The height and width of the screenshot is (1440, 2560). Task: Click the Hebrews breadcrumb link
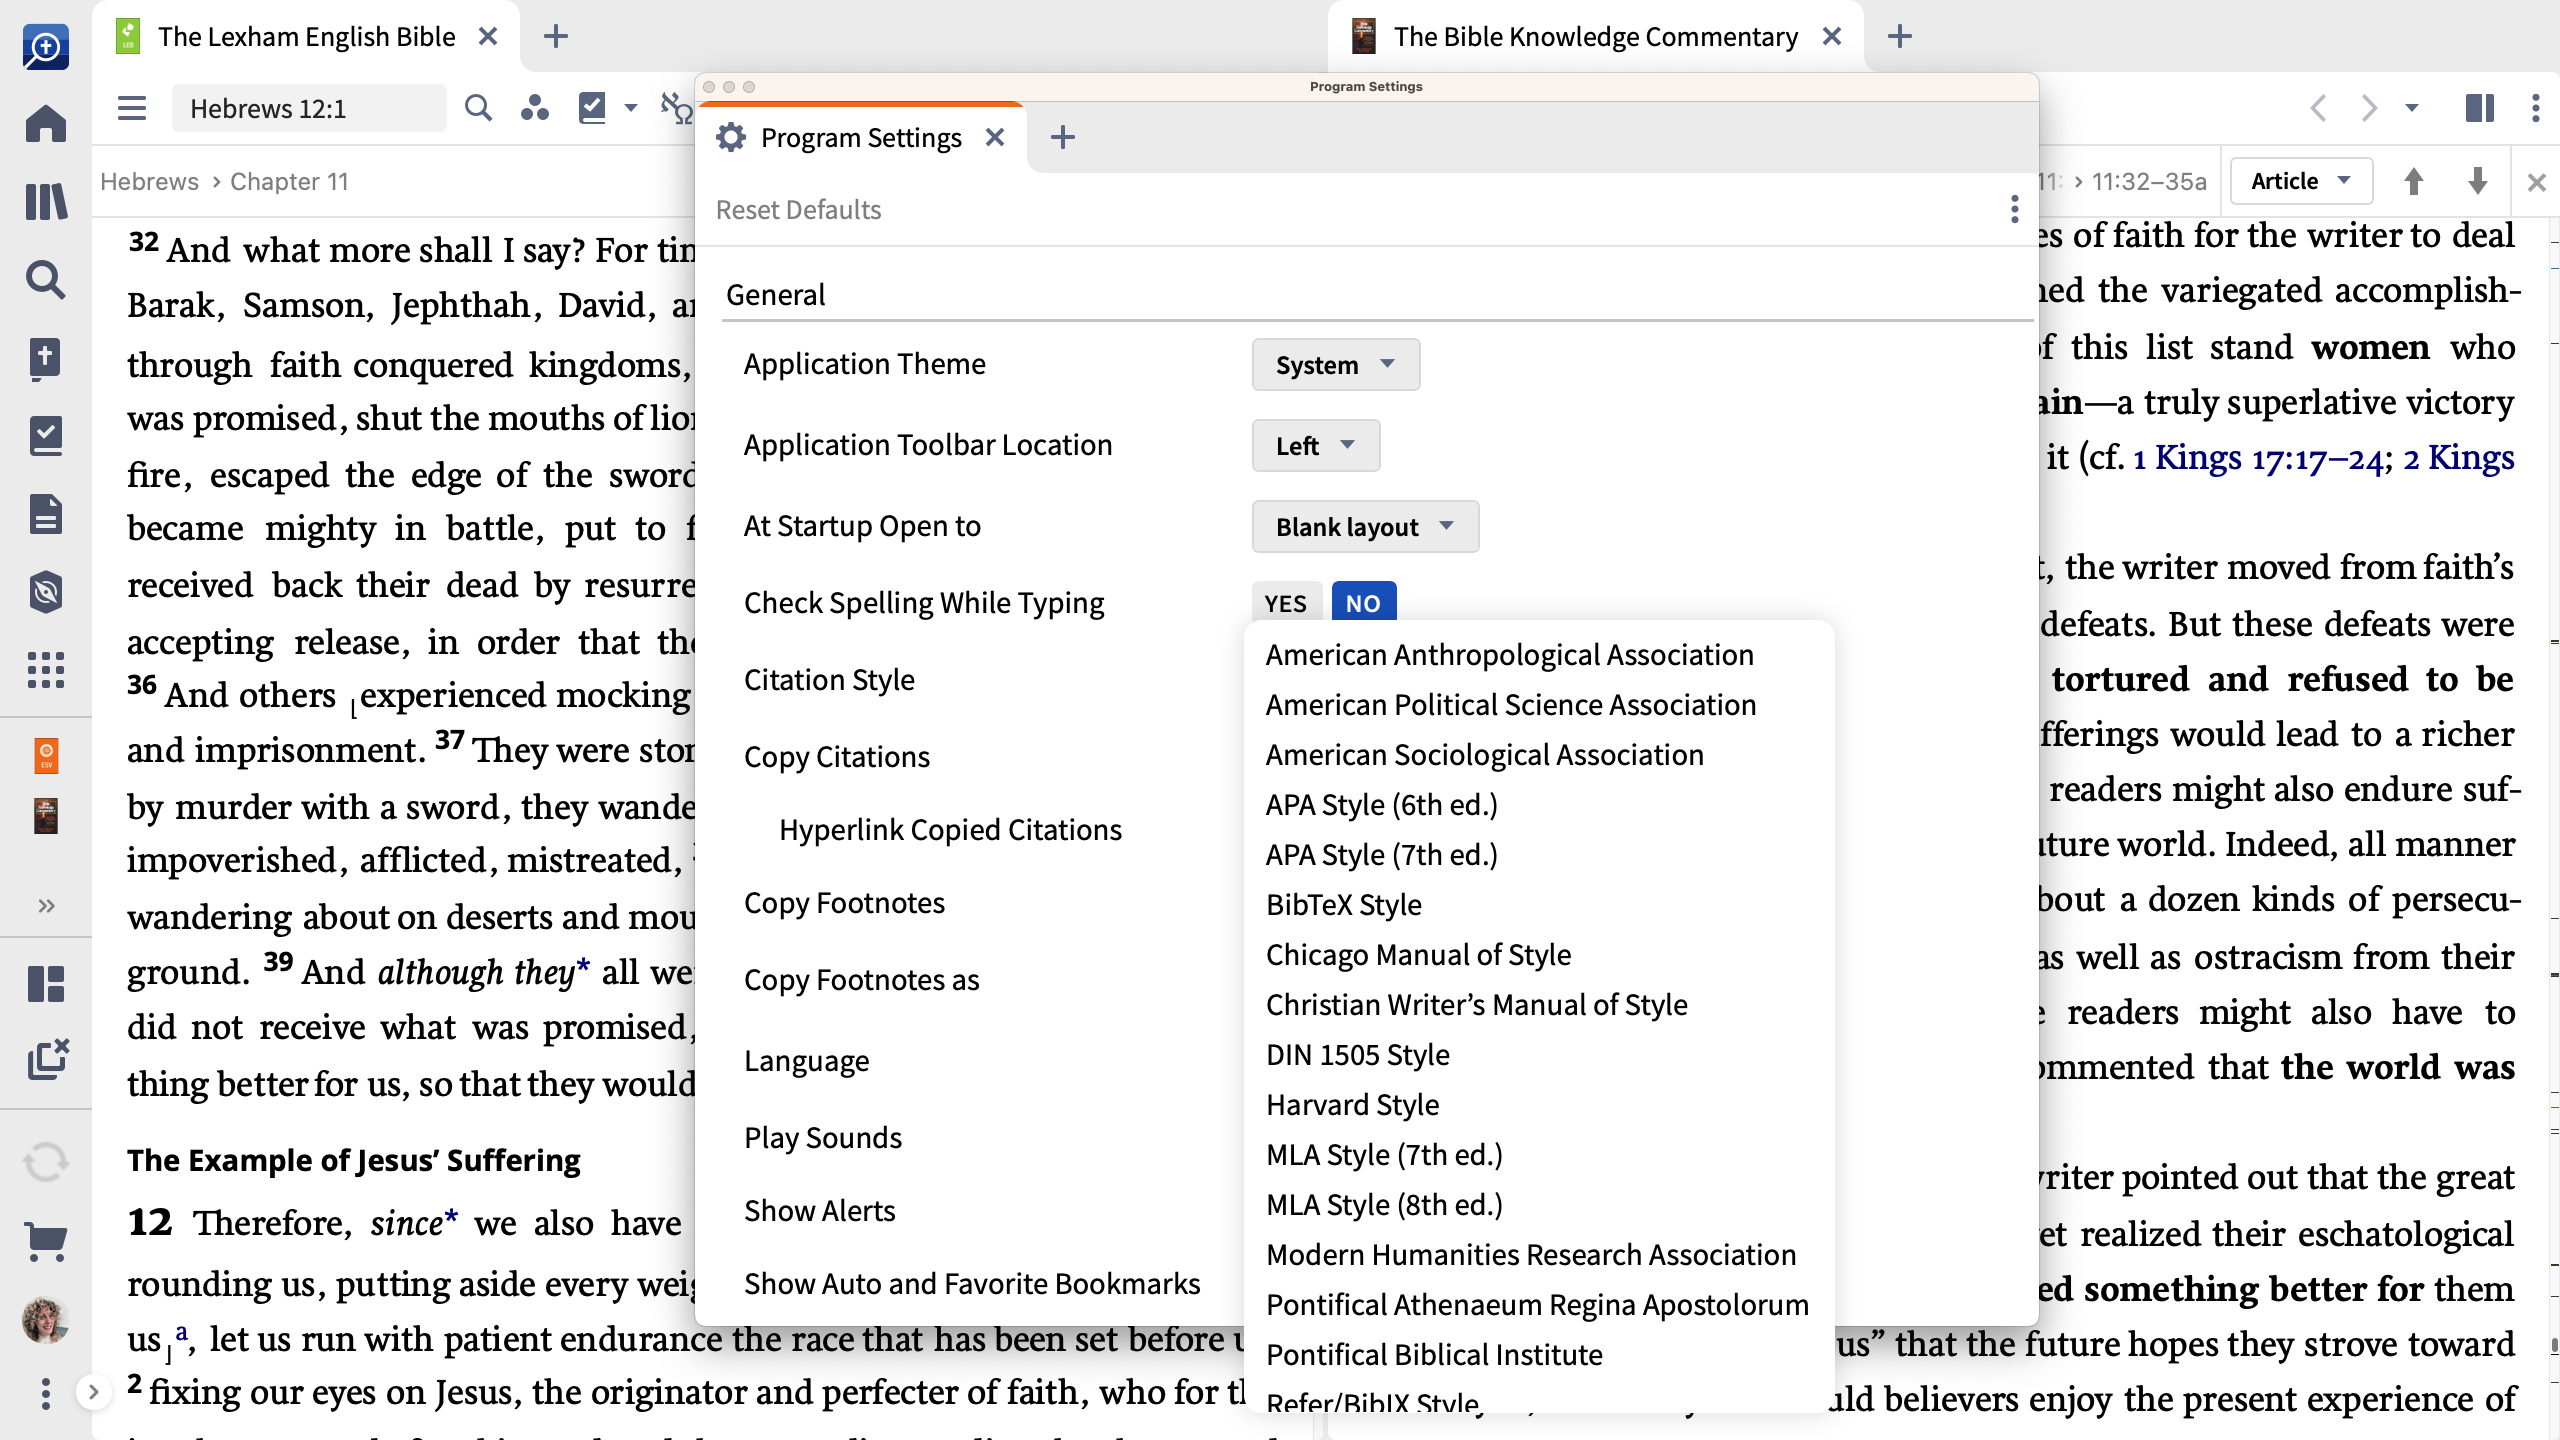point(149,182)
